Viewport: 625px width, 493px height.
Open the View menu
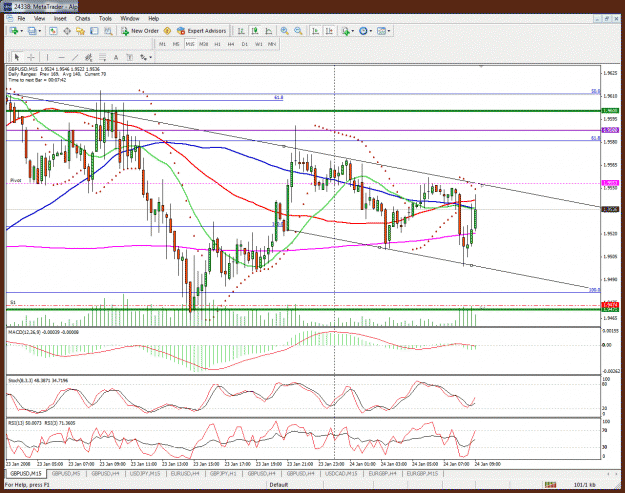pyautogui.click(x=39, y=18)
